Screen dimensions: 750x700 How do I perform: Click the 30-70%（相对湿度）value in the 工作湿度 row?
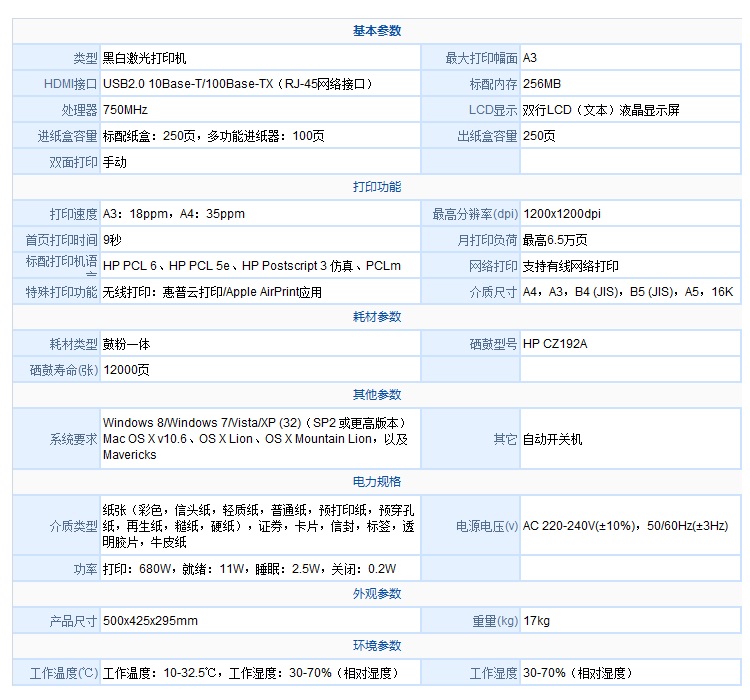click(x=578, y=674)
